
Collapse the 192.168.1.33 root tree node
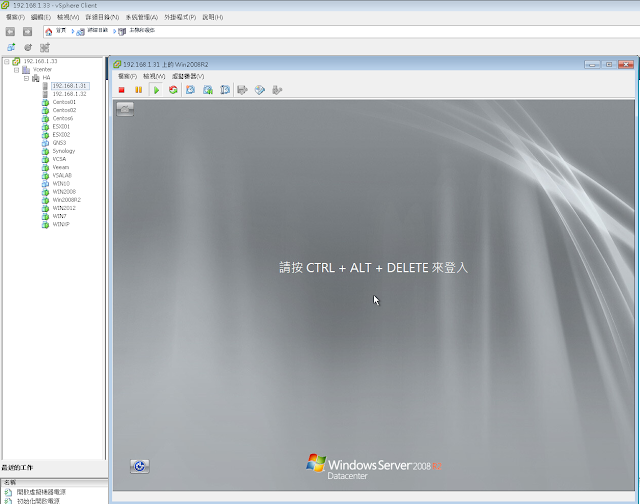[7, 62]
